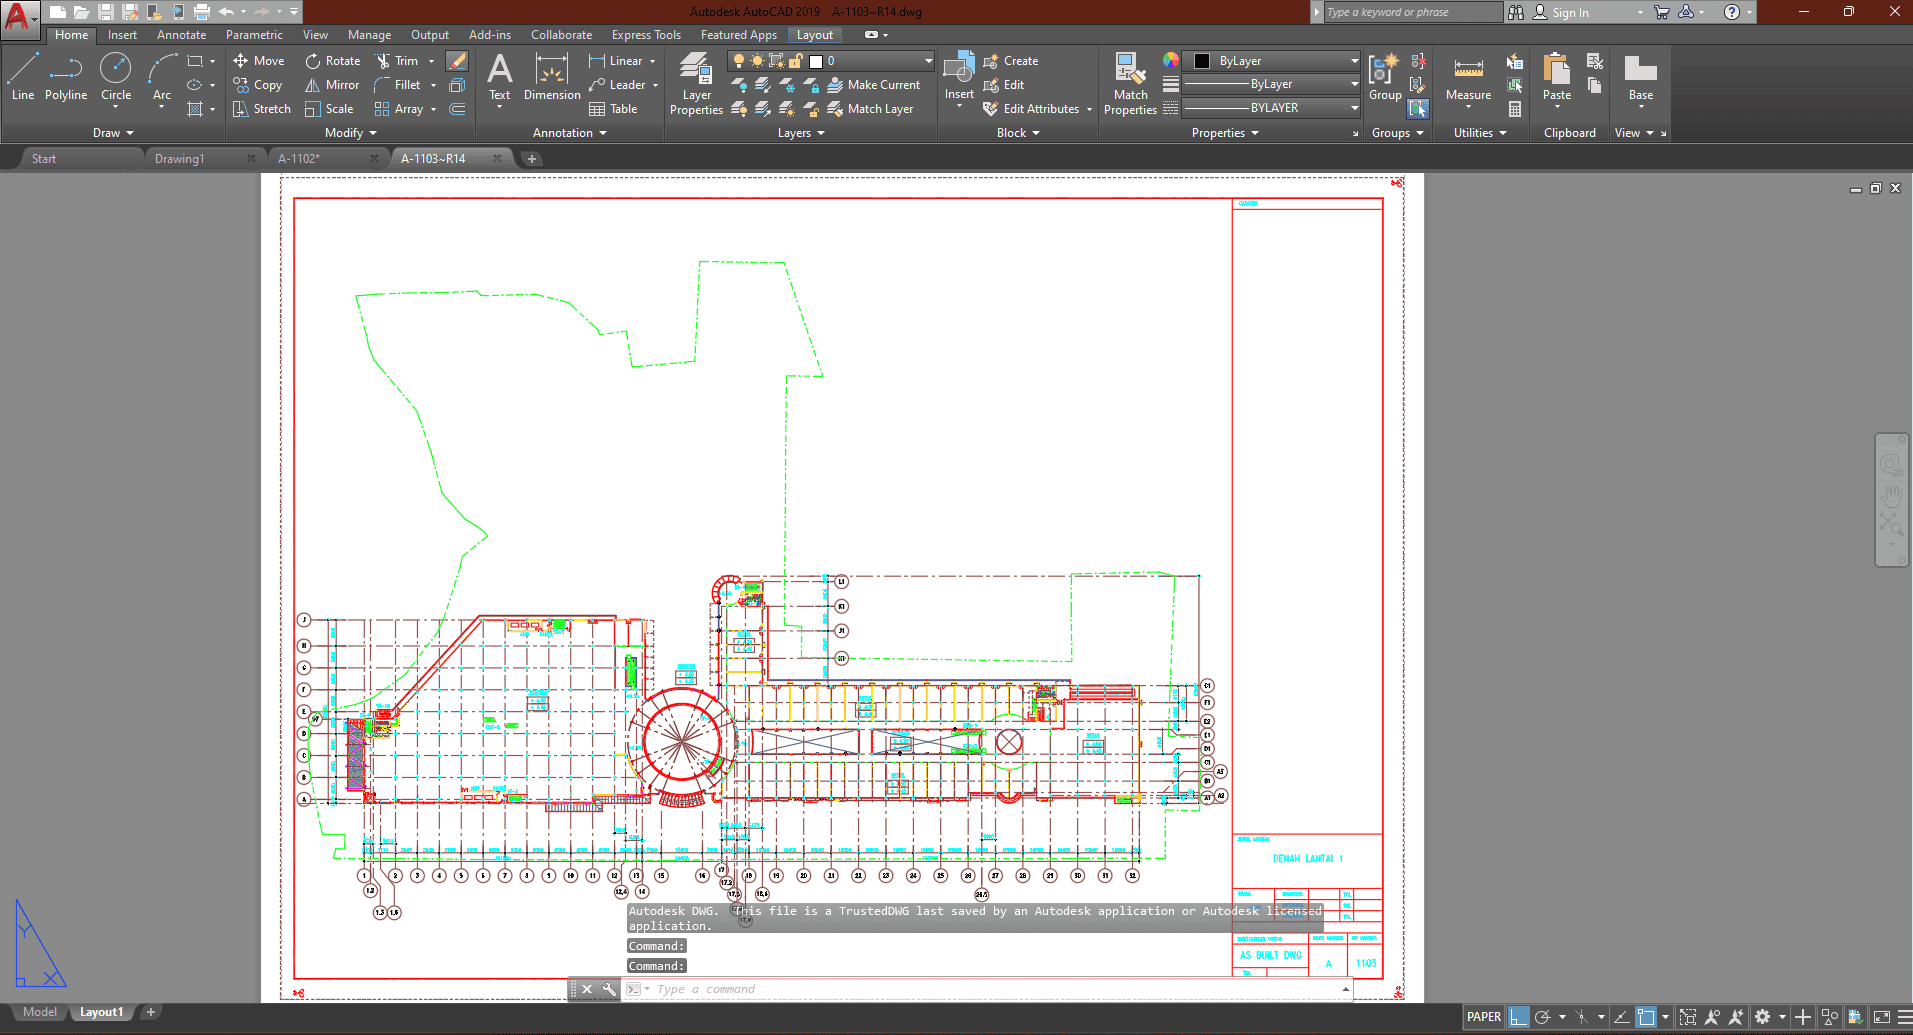This screenshot has width=1913, height=1035.
Task: Select the Circle tool
Action: tap(116, 77)
